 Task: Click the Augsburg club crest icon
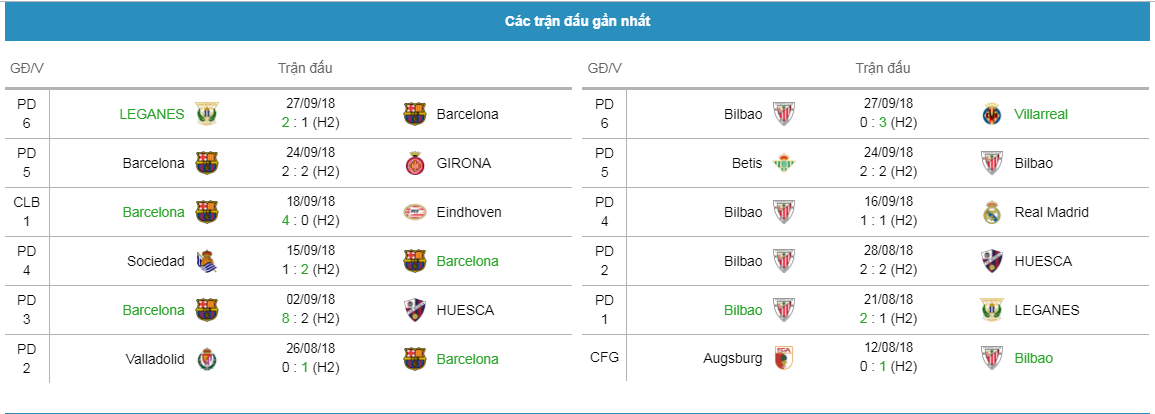click(785, 358)
